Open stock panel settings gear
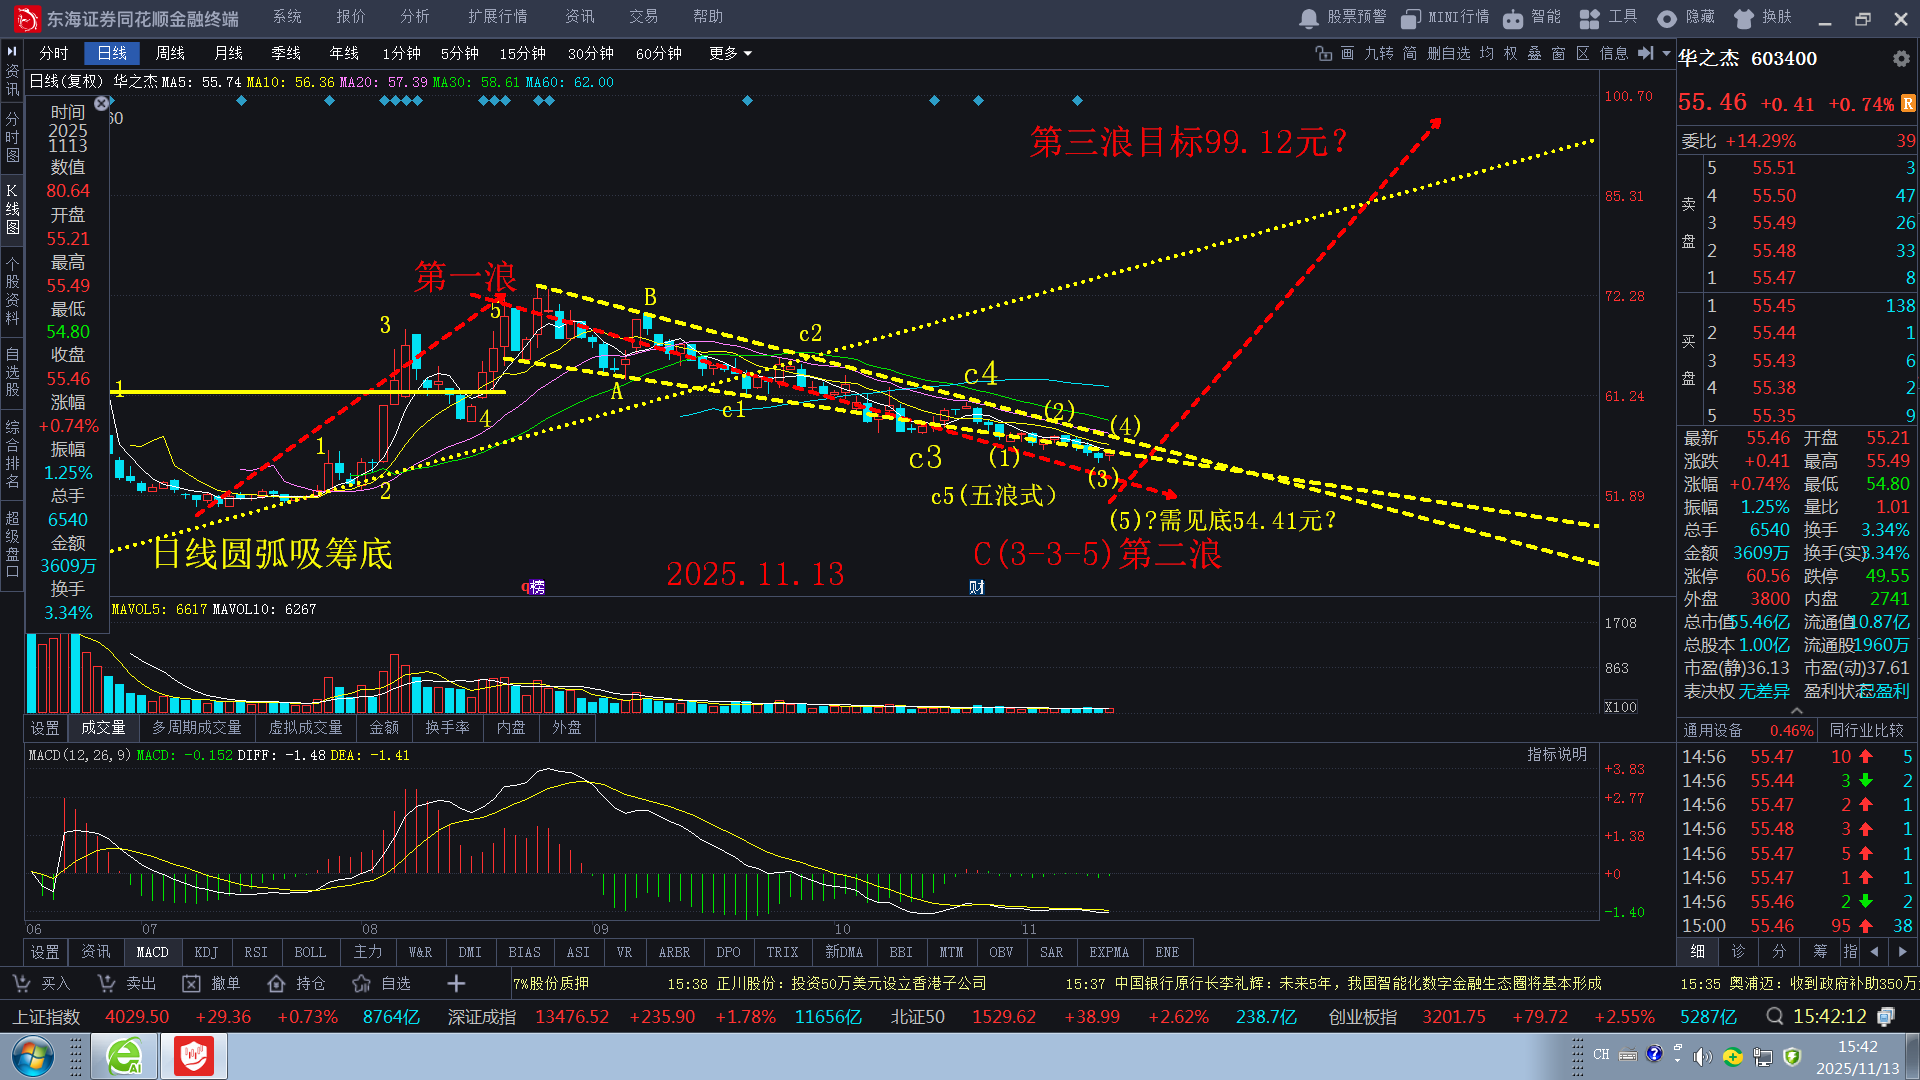 1901,59
